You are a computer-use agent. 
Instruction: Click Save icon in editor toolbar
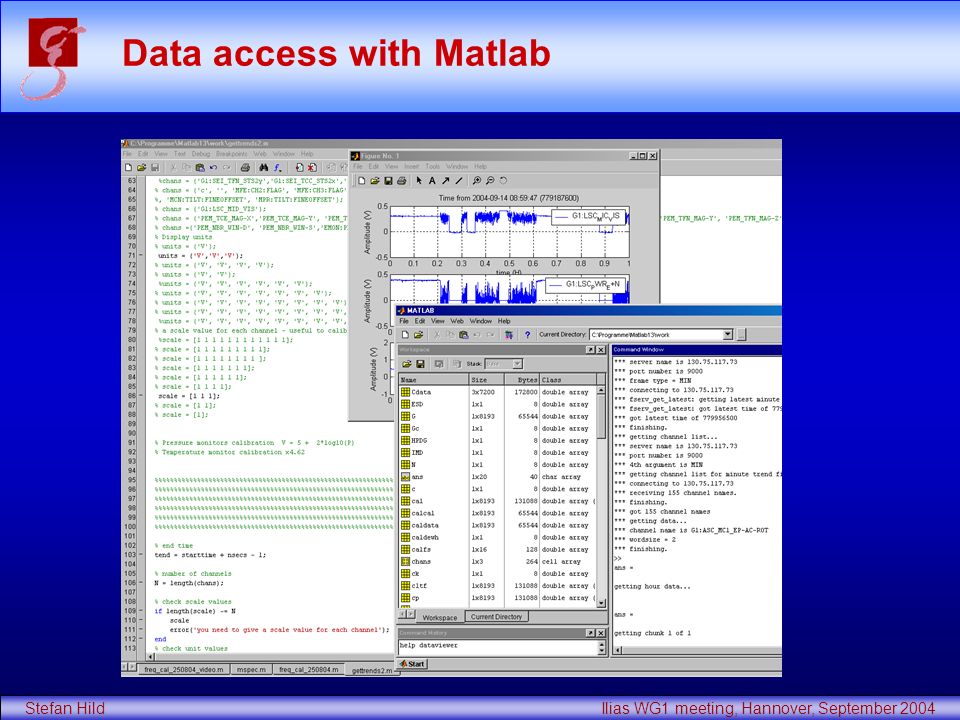click(155, 167)
